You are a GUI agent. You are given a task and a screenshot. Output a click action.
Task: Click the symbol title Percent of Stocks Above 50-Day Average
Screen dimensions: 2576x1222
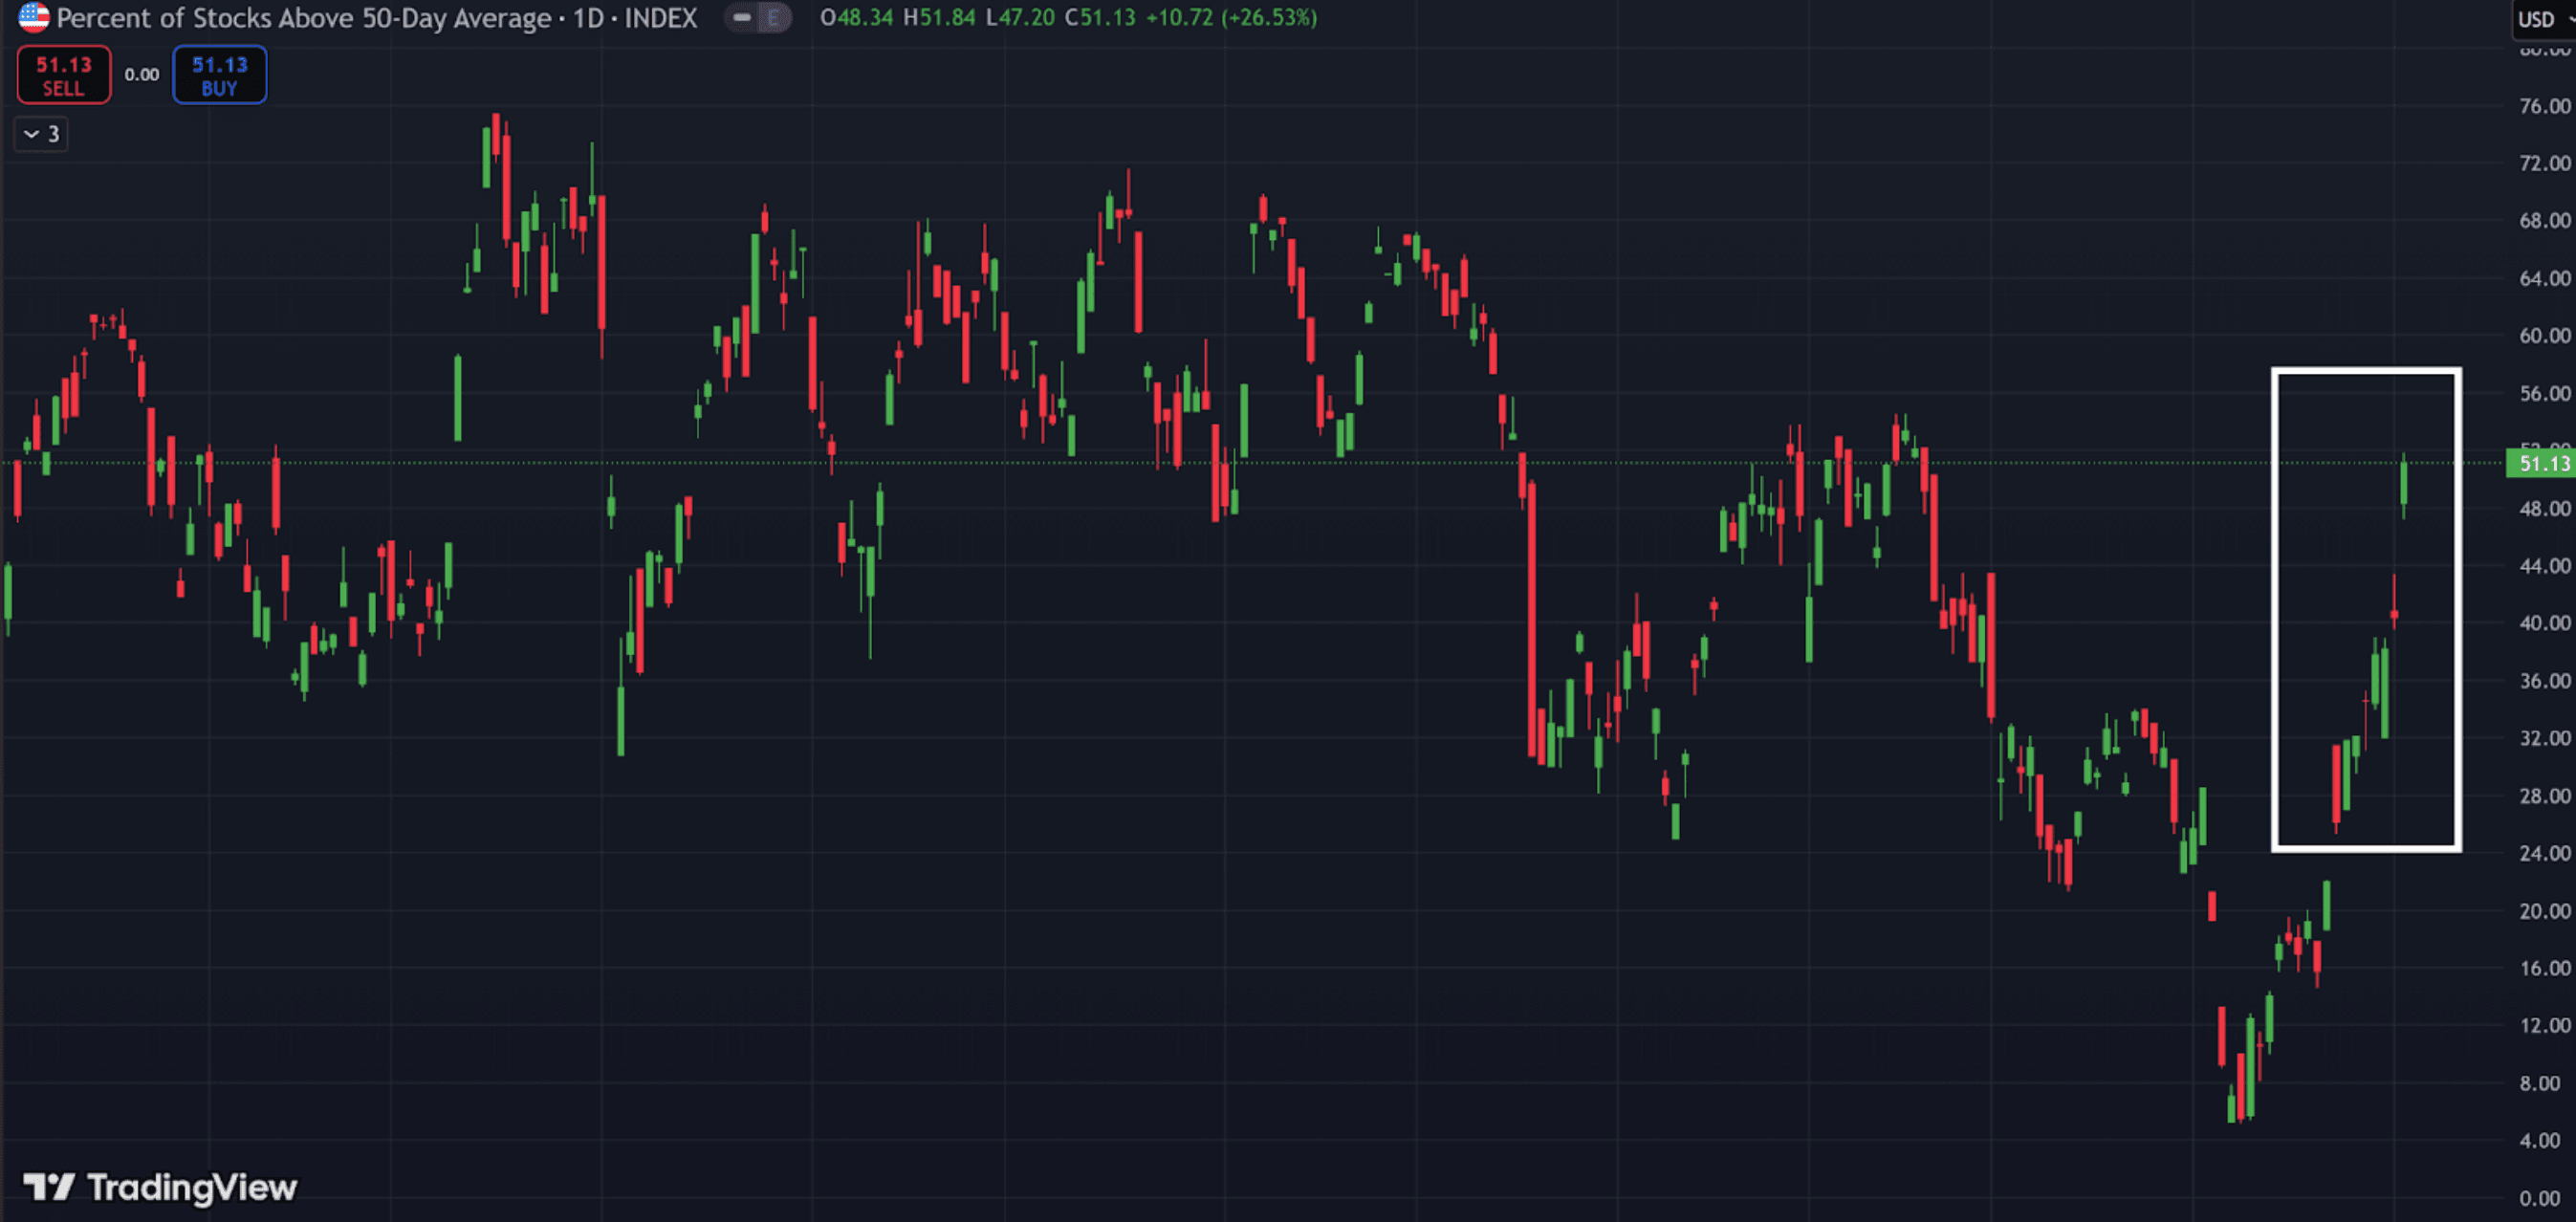tap(304, 18)
